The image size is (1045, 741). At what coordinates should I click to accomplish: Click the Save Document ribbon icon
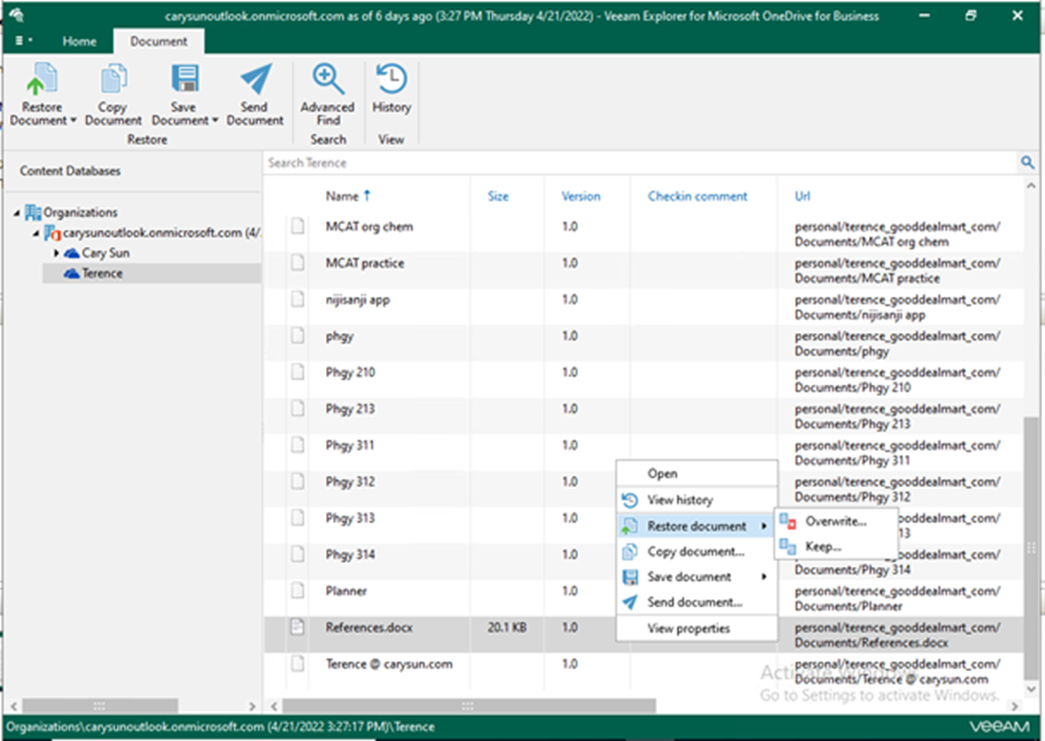pos(185,79)
